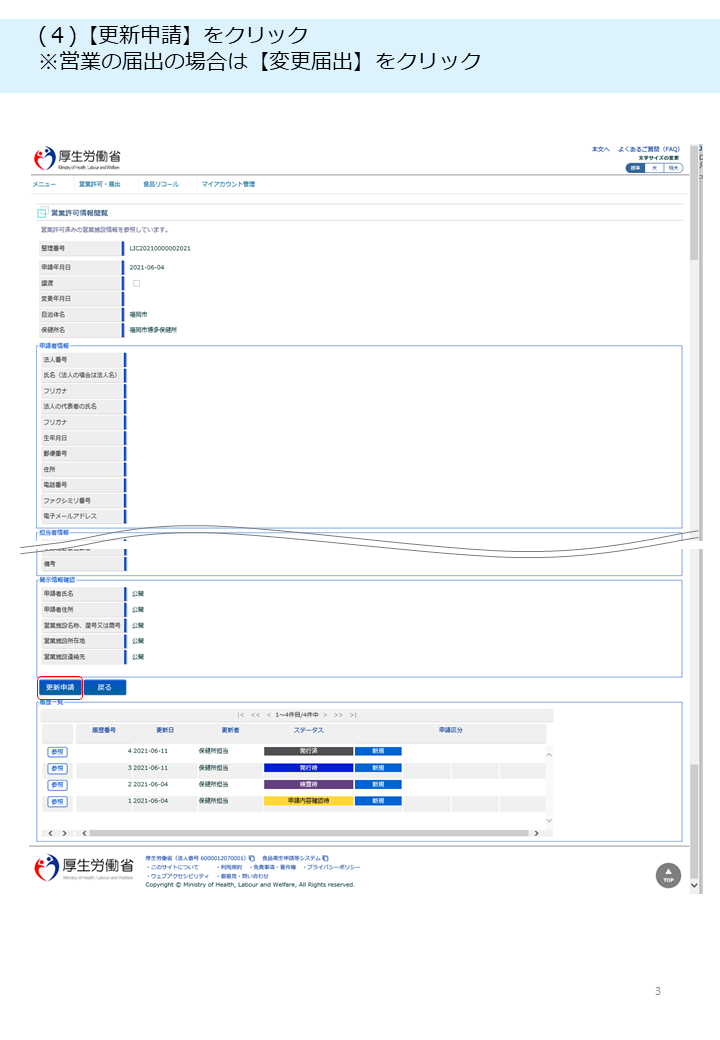
Task: Click the yellow 申請内容確認待 status badge
Action: pos(308,801)
